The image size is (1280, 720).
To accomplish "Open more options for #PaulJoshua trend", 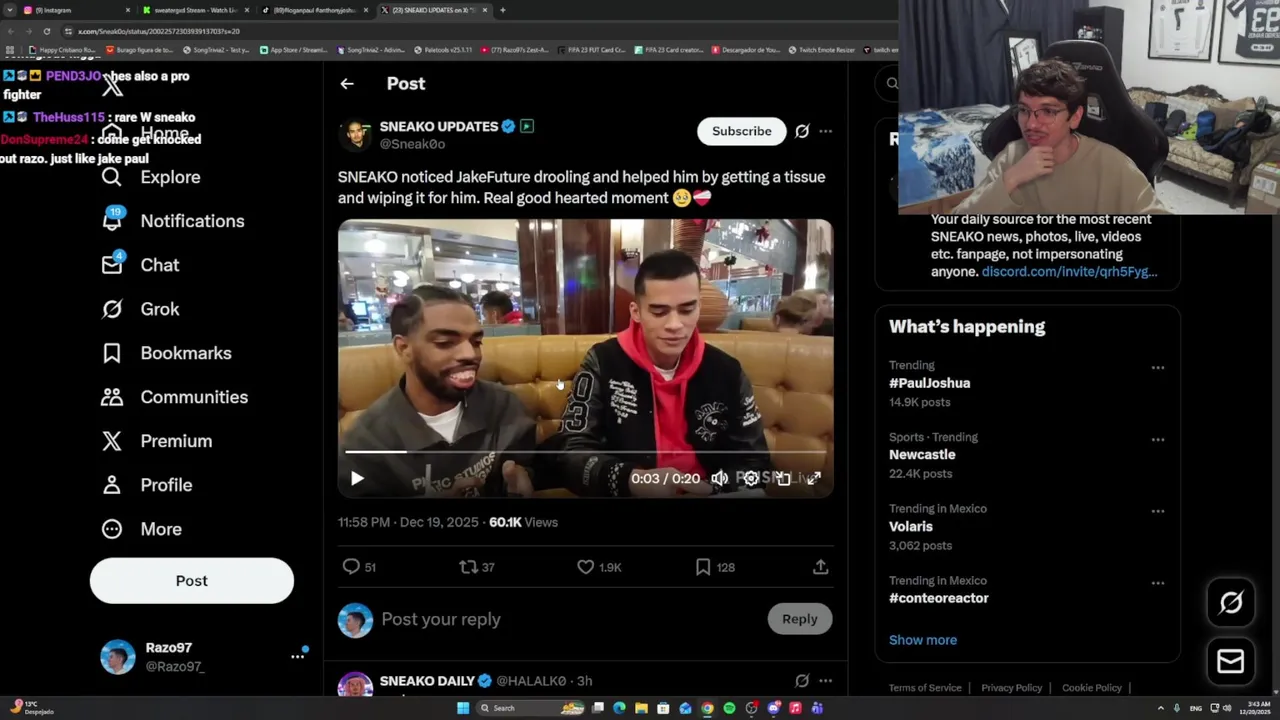I will (x=1158, y=368).
